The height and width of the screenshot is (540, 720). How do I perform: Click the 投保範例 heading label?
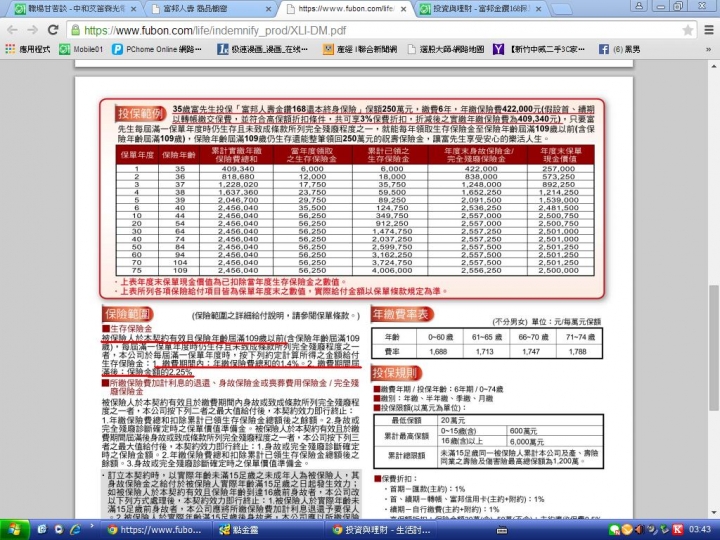(x=140, y=113)
